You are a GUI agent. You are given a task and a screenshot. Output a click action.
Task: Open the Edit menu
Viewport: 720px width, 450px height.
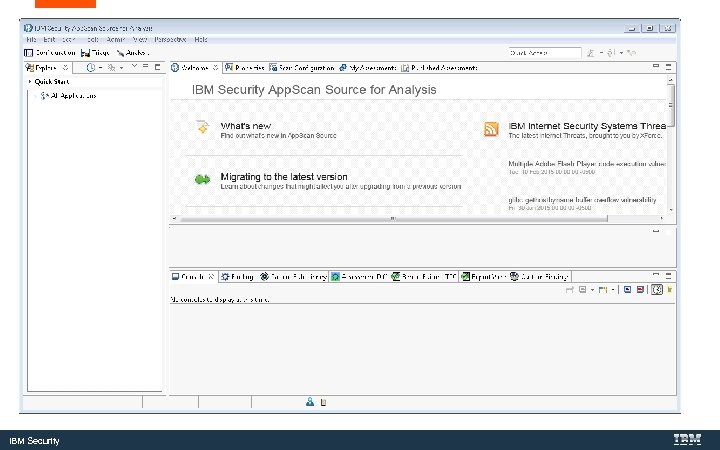tap(49, 39)
